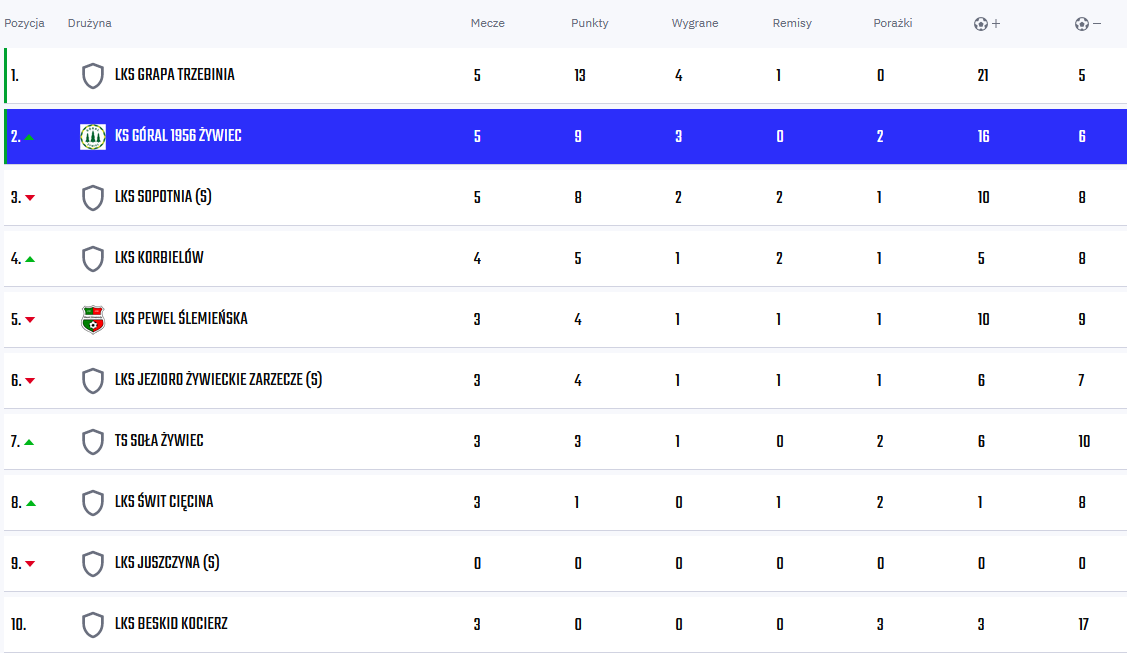Open the LKS Pewel Ślemieńska team link

coord(181,318)
